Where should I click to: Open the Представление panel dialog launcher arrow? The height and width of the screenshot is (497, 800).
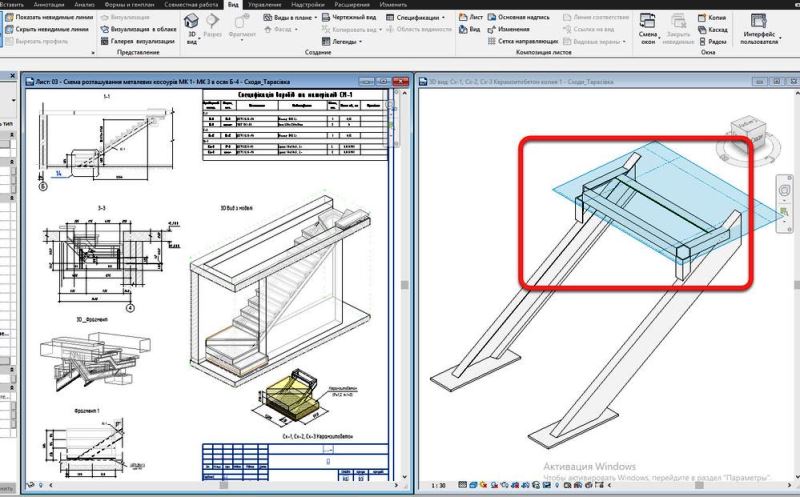point(93,53)
